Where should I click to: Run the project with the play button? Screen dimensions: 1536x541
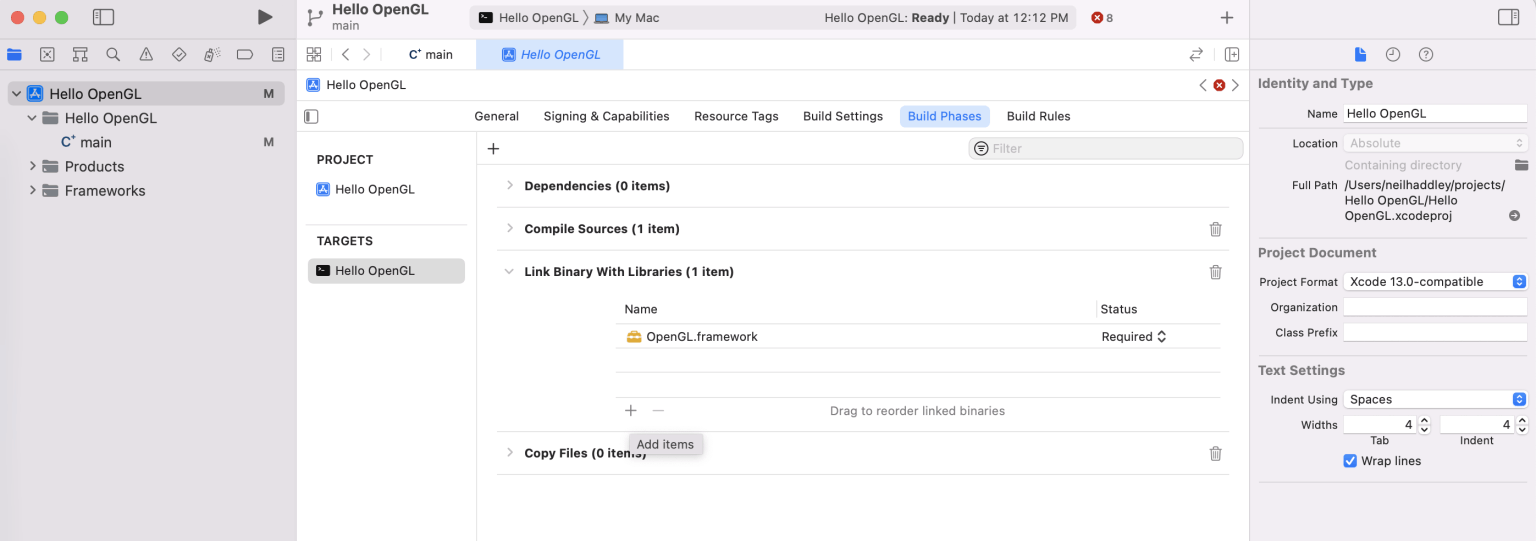coord(264,17)
